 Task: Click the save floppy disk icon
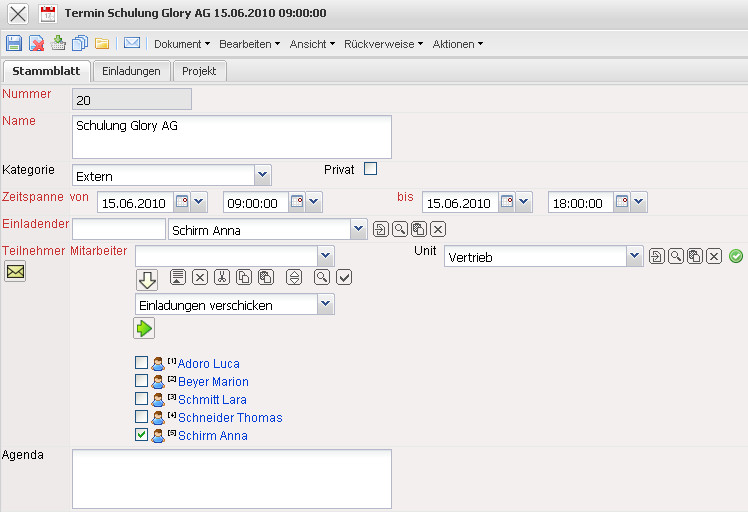(14, 43)
